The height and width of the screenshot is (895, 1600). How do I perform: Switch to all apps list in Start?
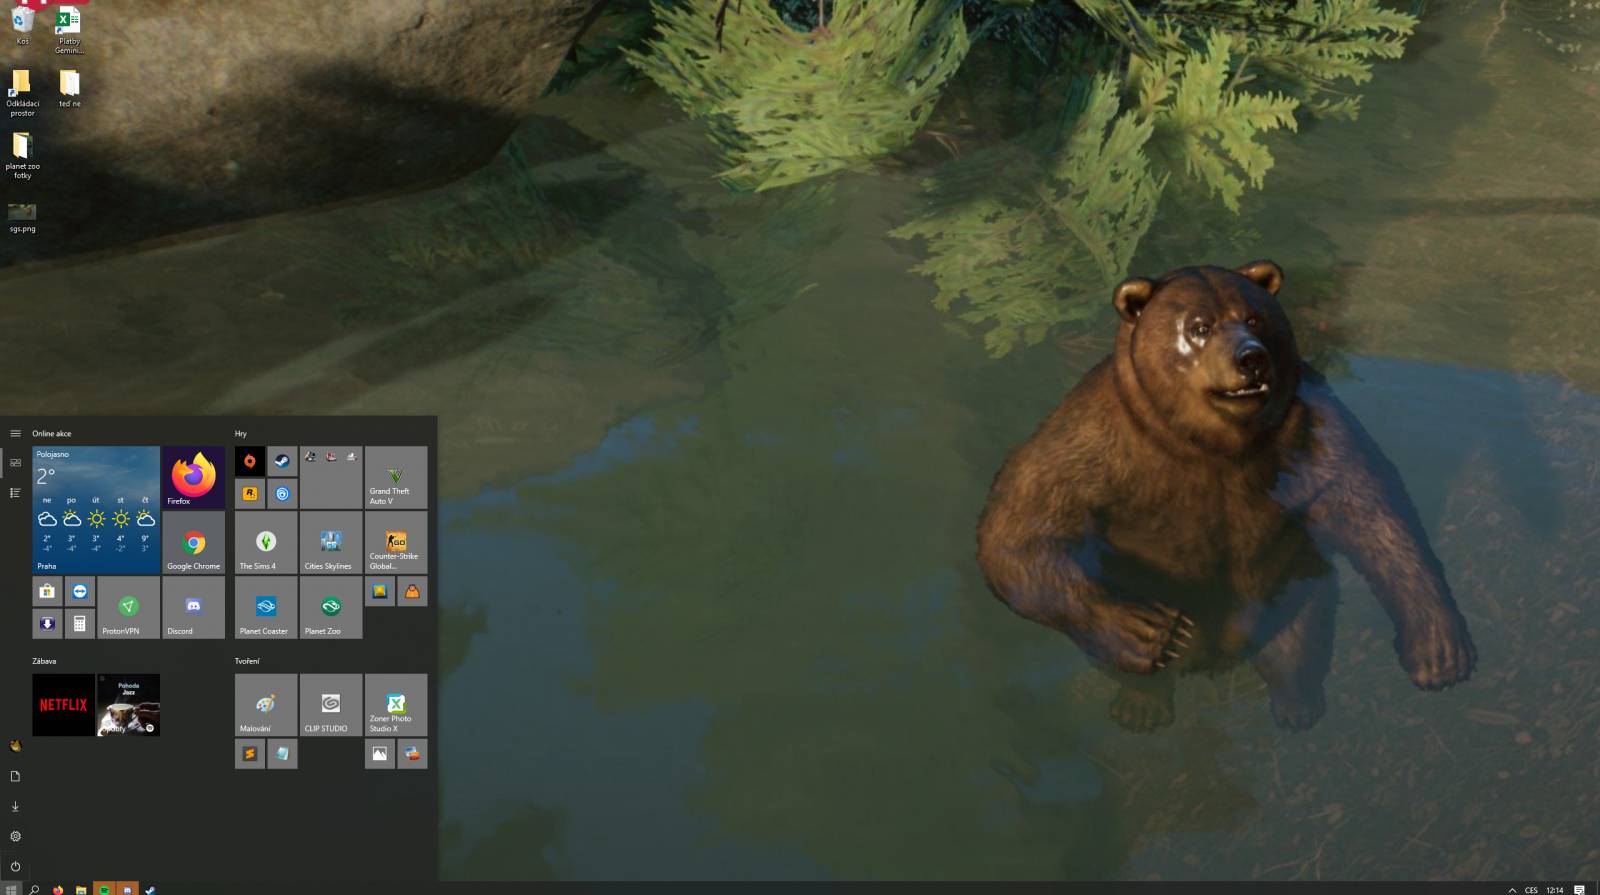pos(15,493)
